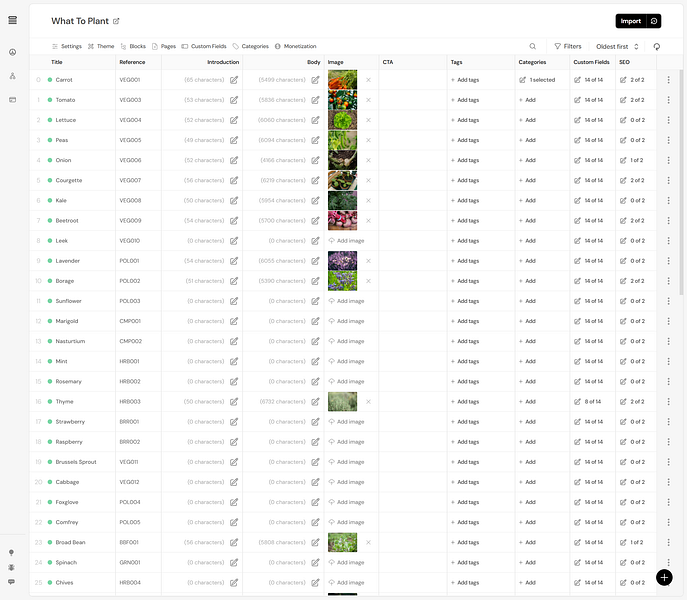
Task: Click the external link icon next to What To Plant
Action: tap(116, 21)
